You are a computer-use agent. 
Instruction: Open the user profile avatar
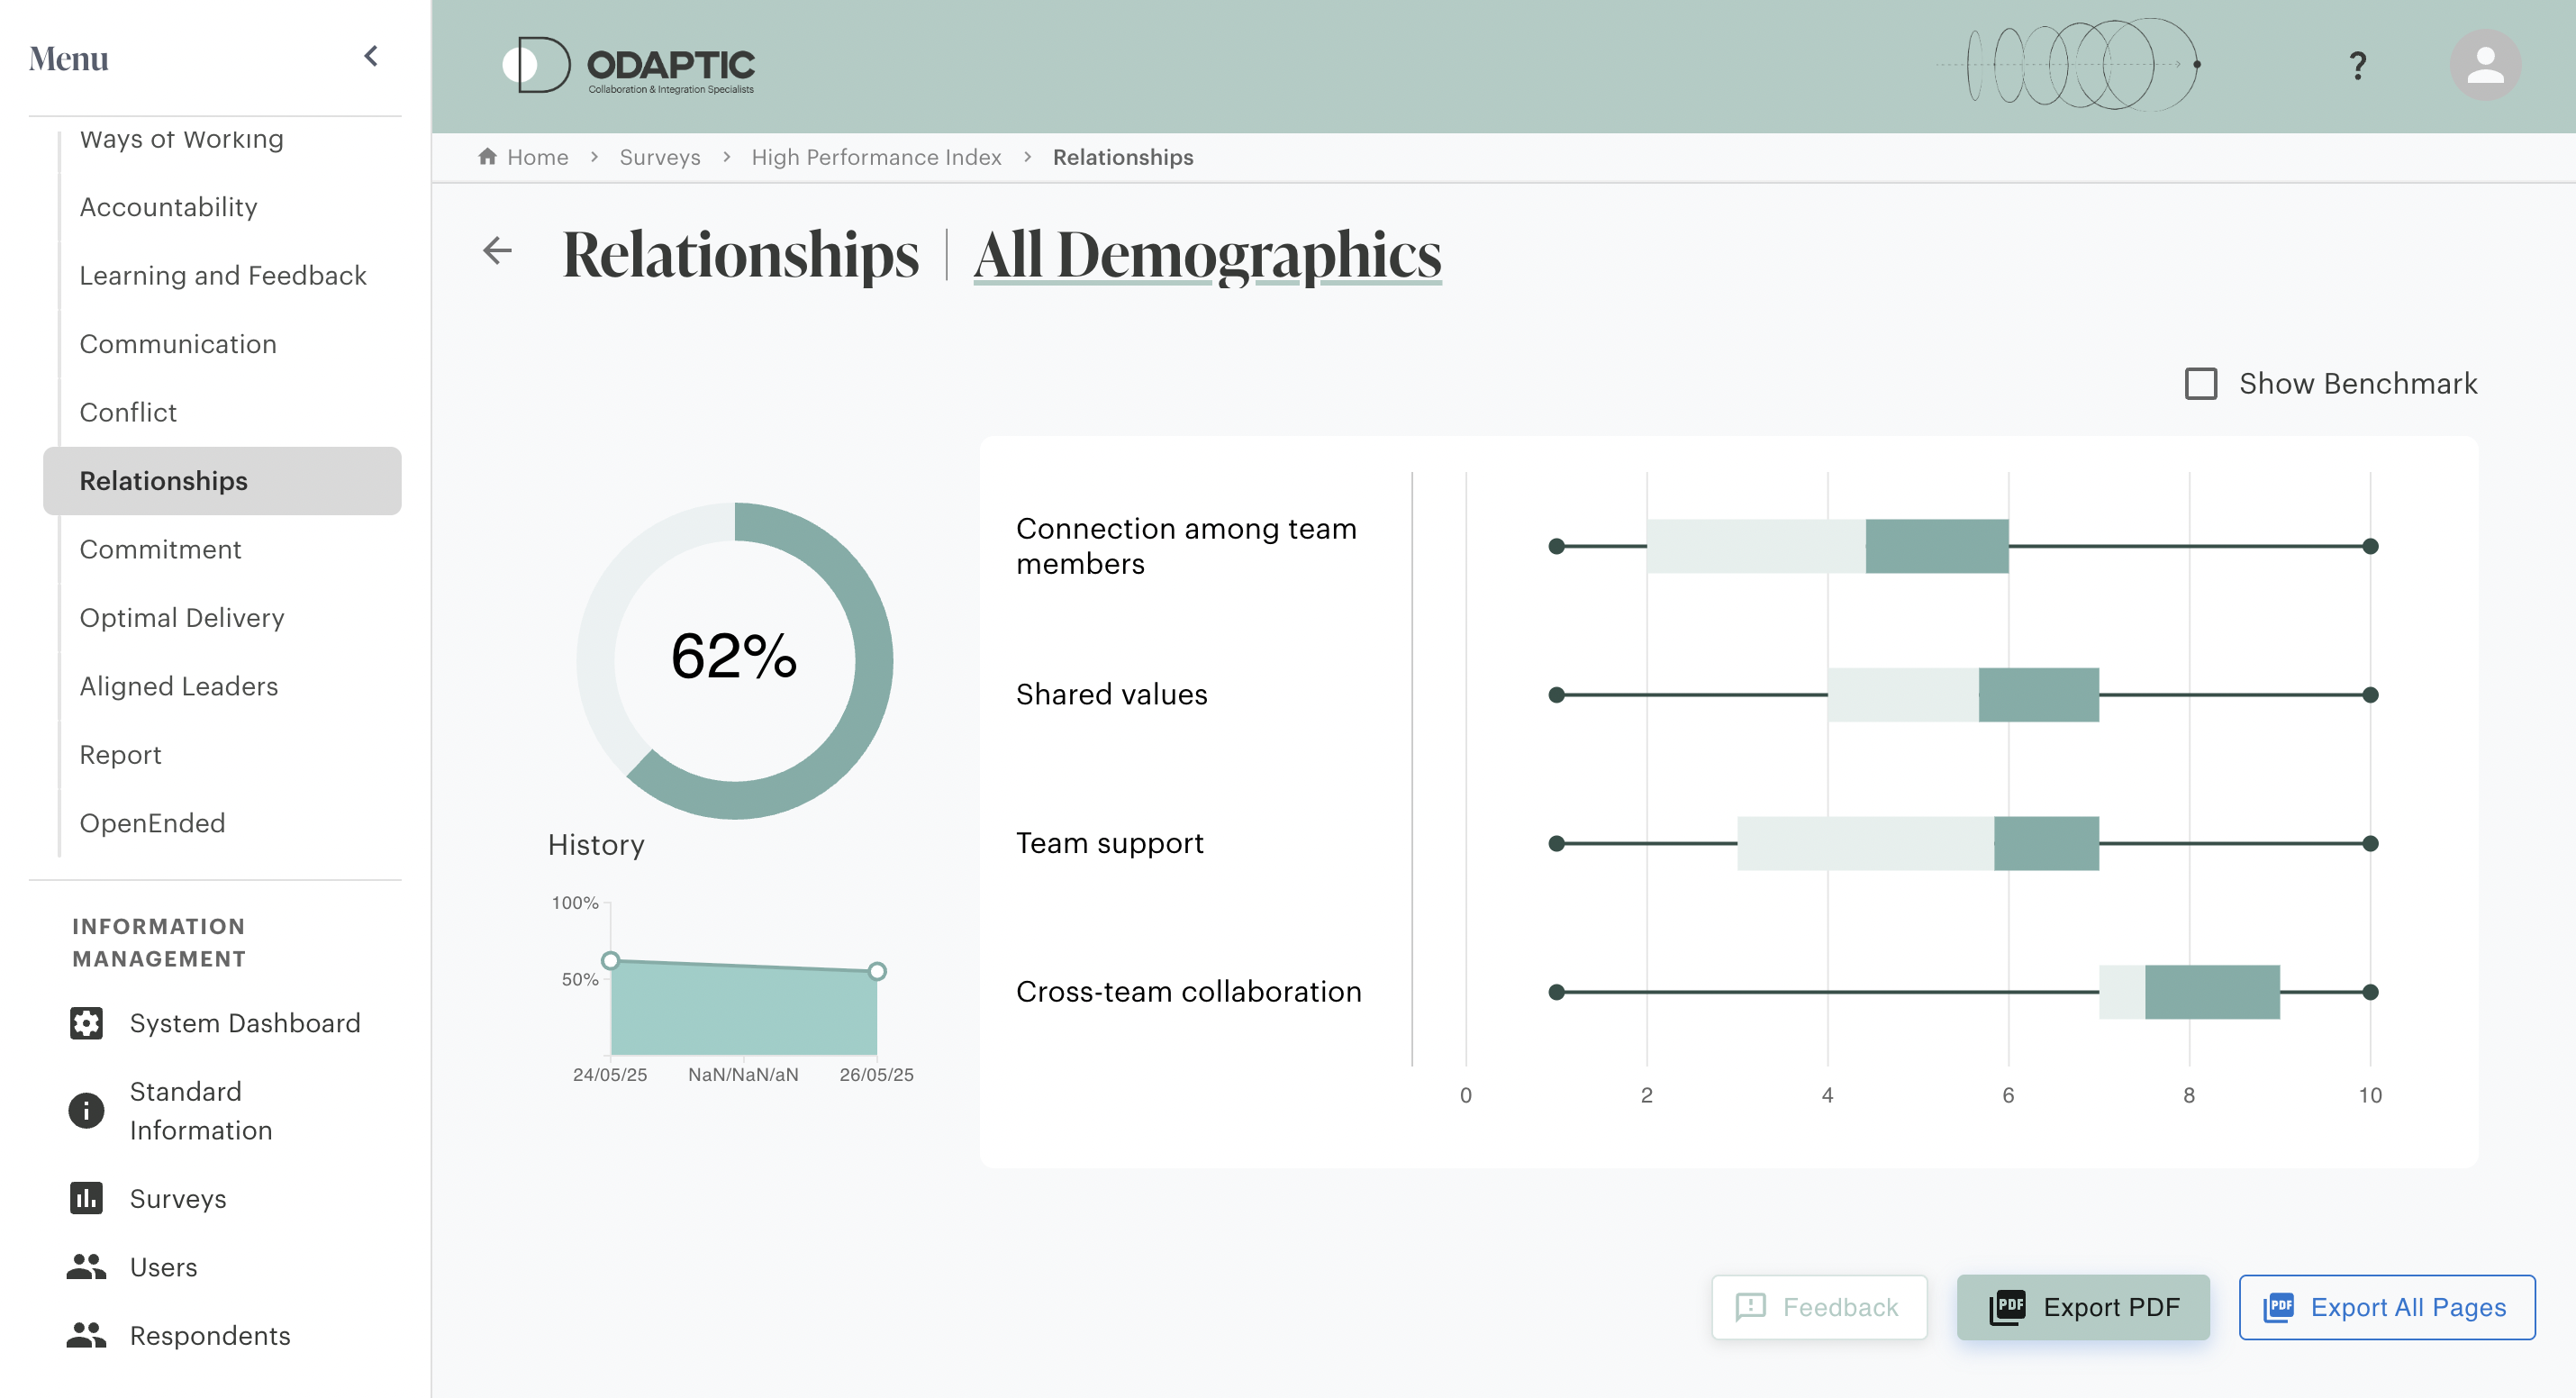[2484, 66]
